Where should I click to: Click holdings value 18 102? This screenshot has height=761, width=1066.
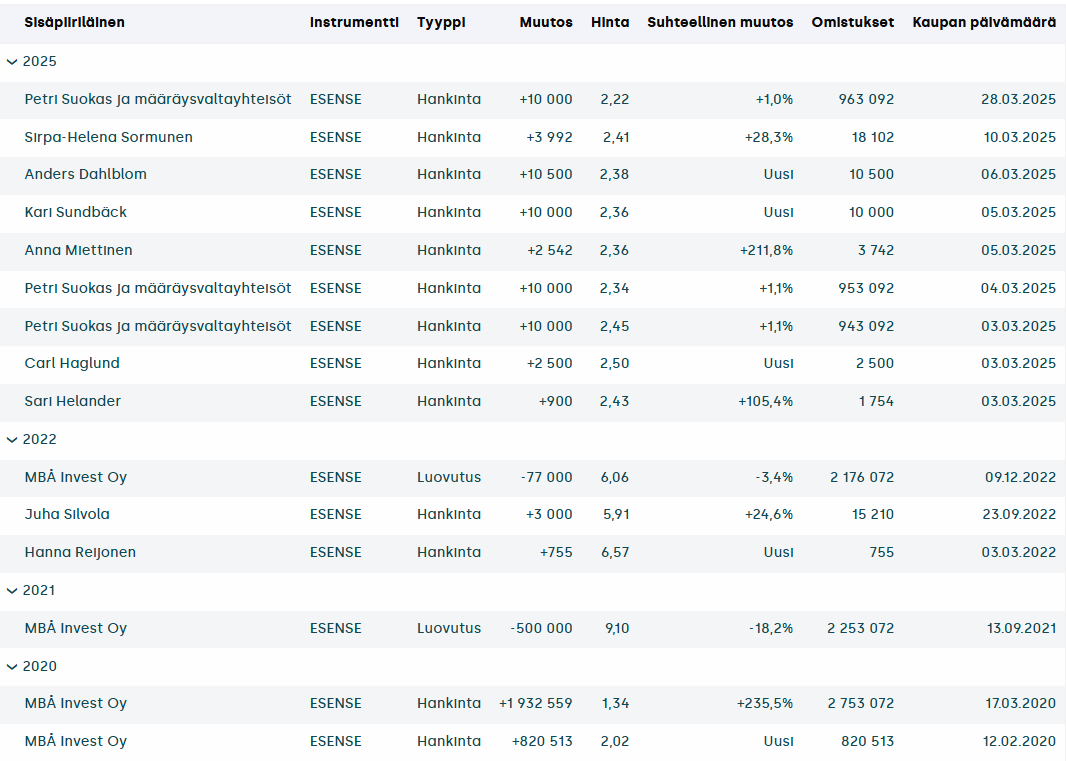click(x=873, y=137)
